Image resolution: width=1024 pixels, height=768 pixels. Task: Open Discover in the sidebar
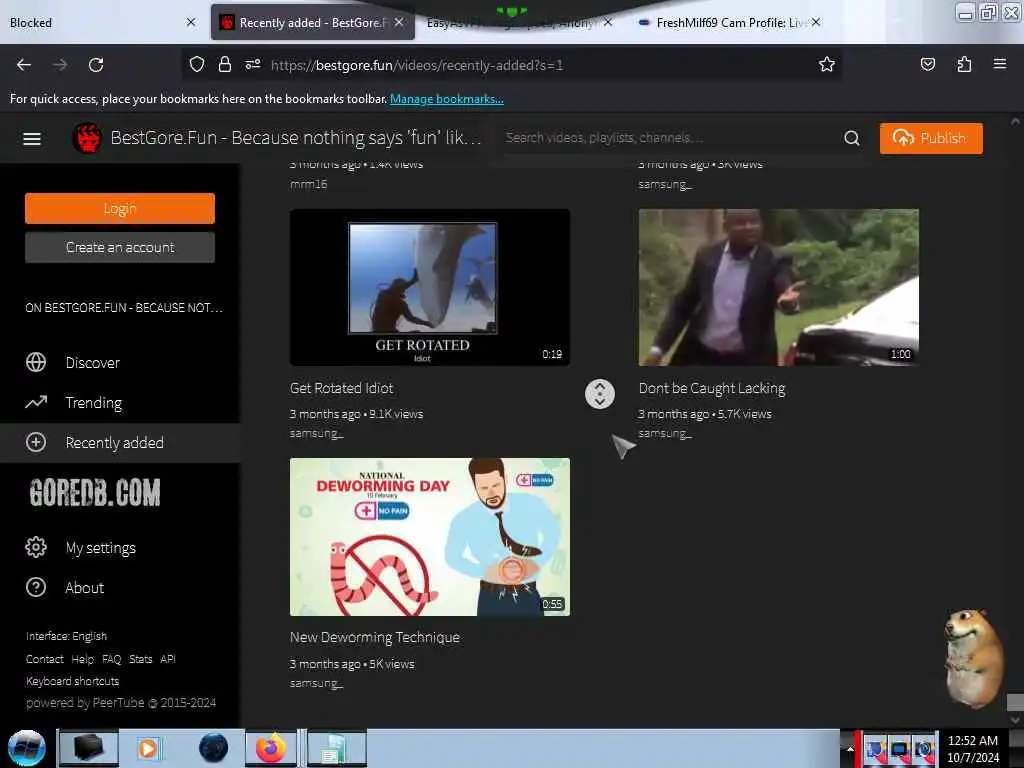93,363
